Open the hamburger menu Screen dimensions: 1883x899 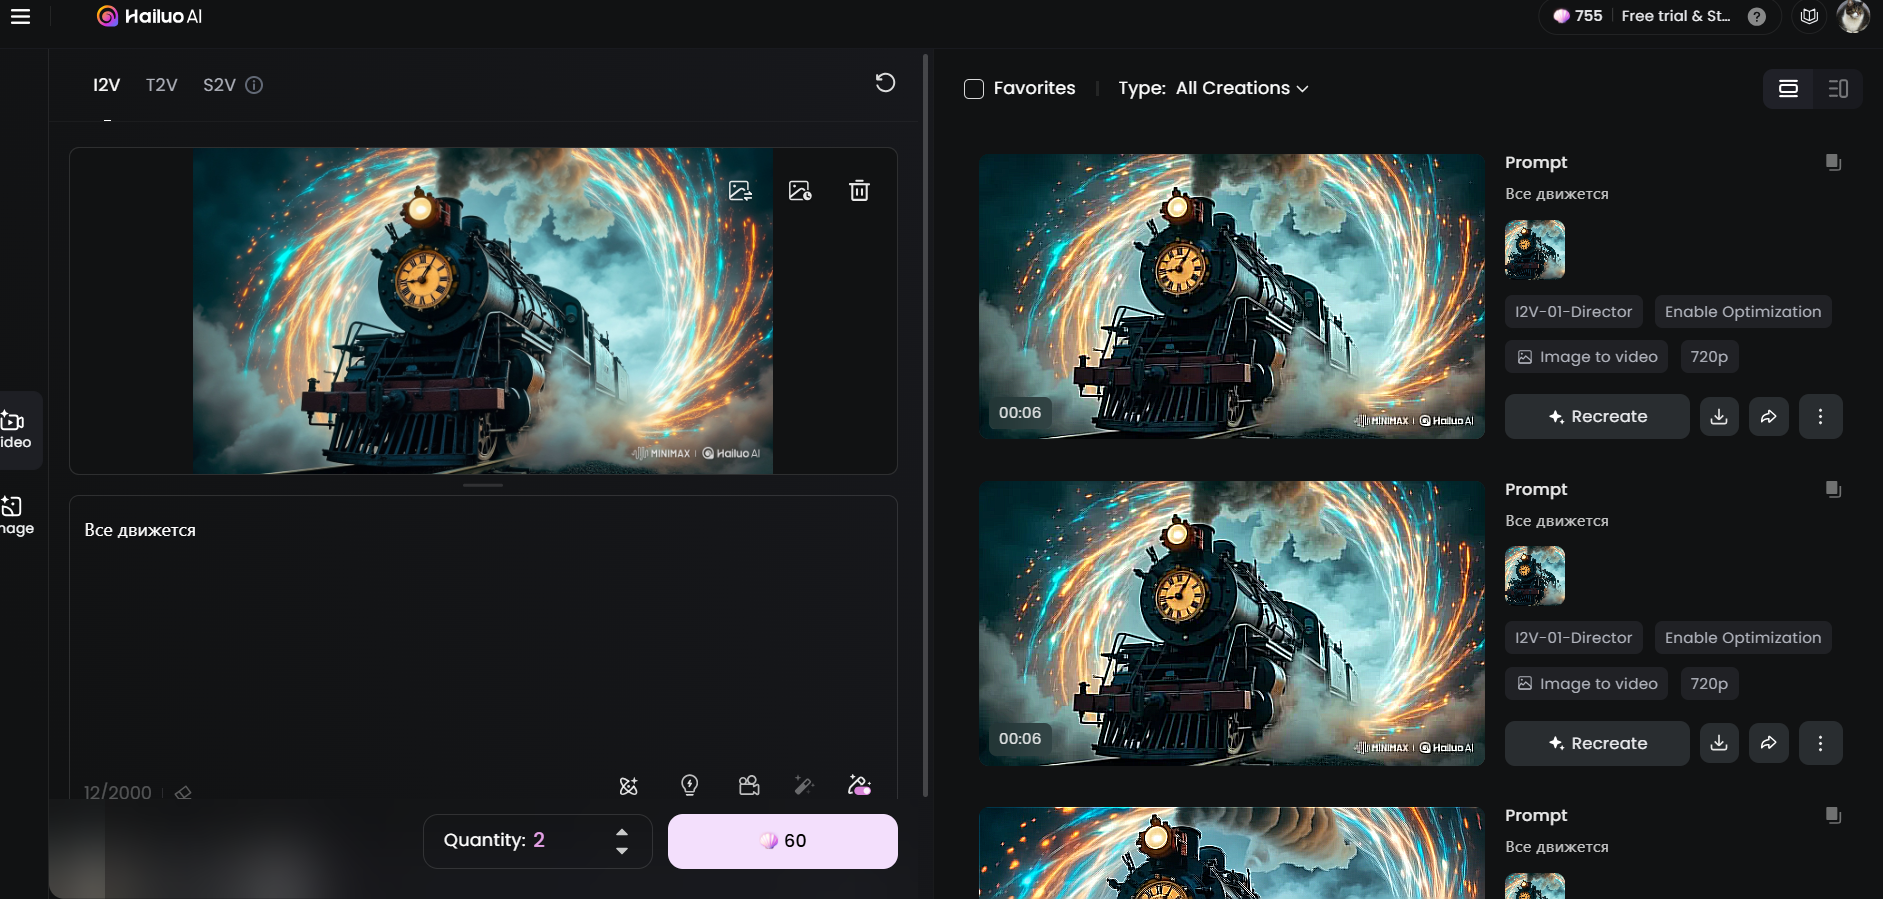20,16
